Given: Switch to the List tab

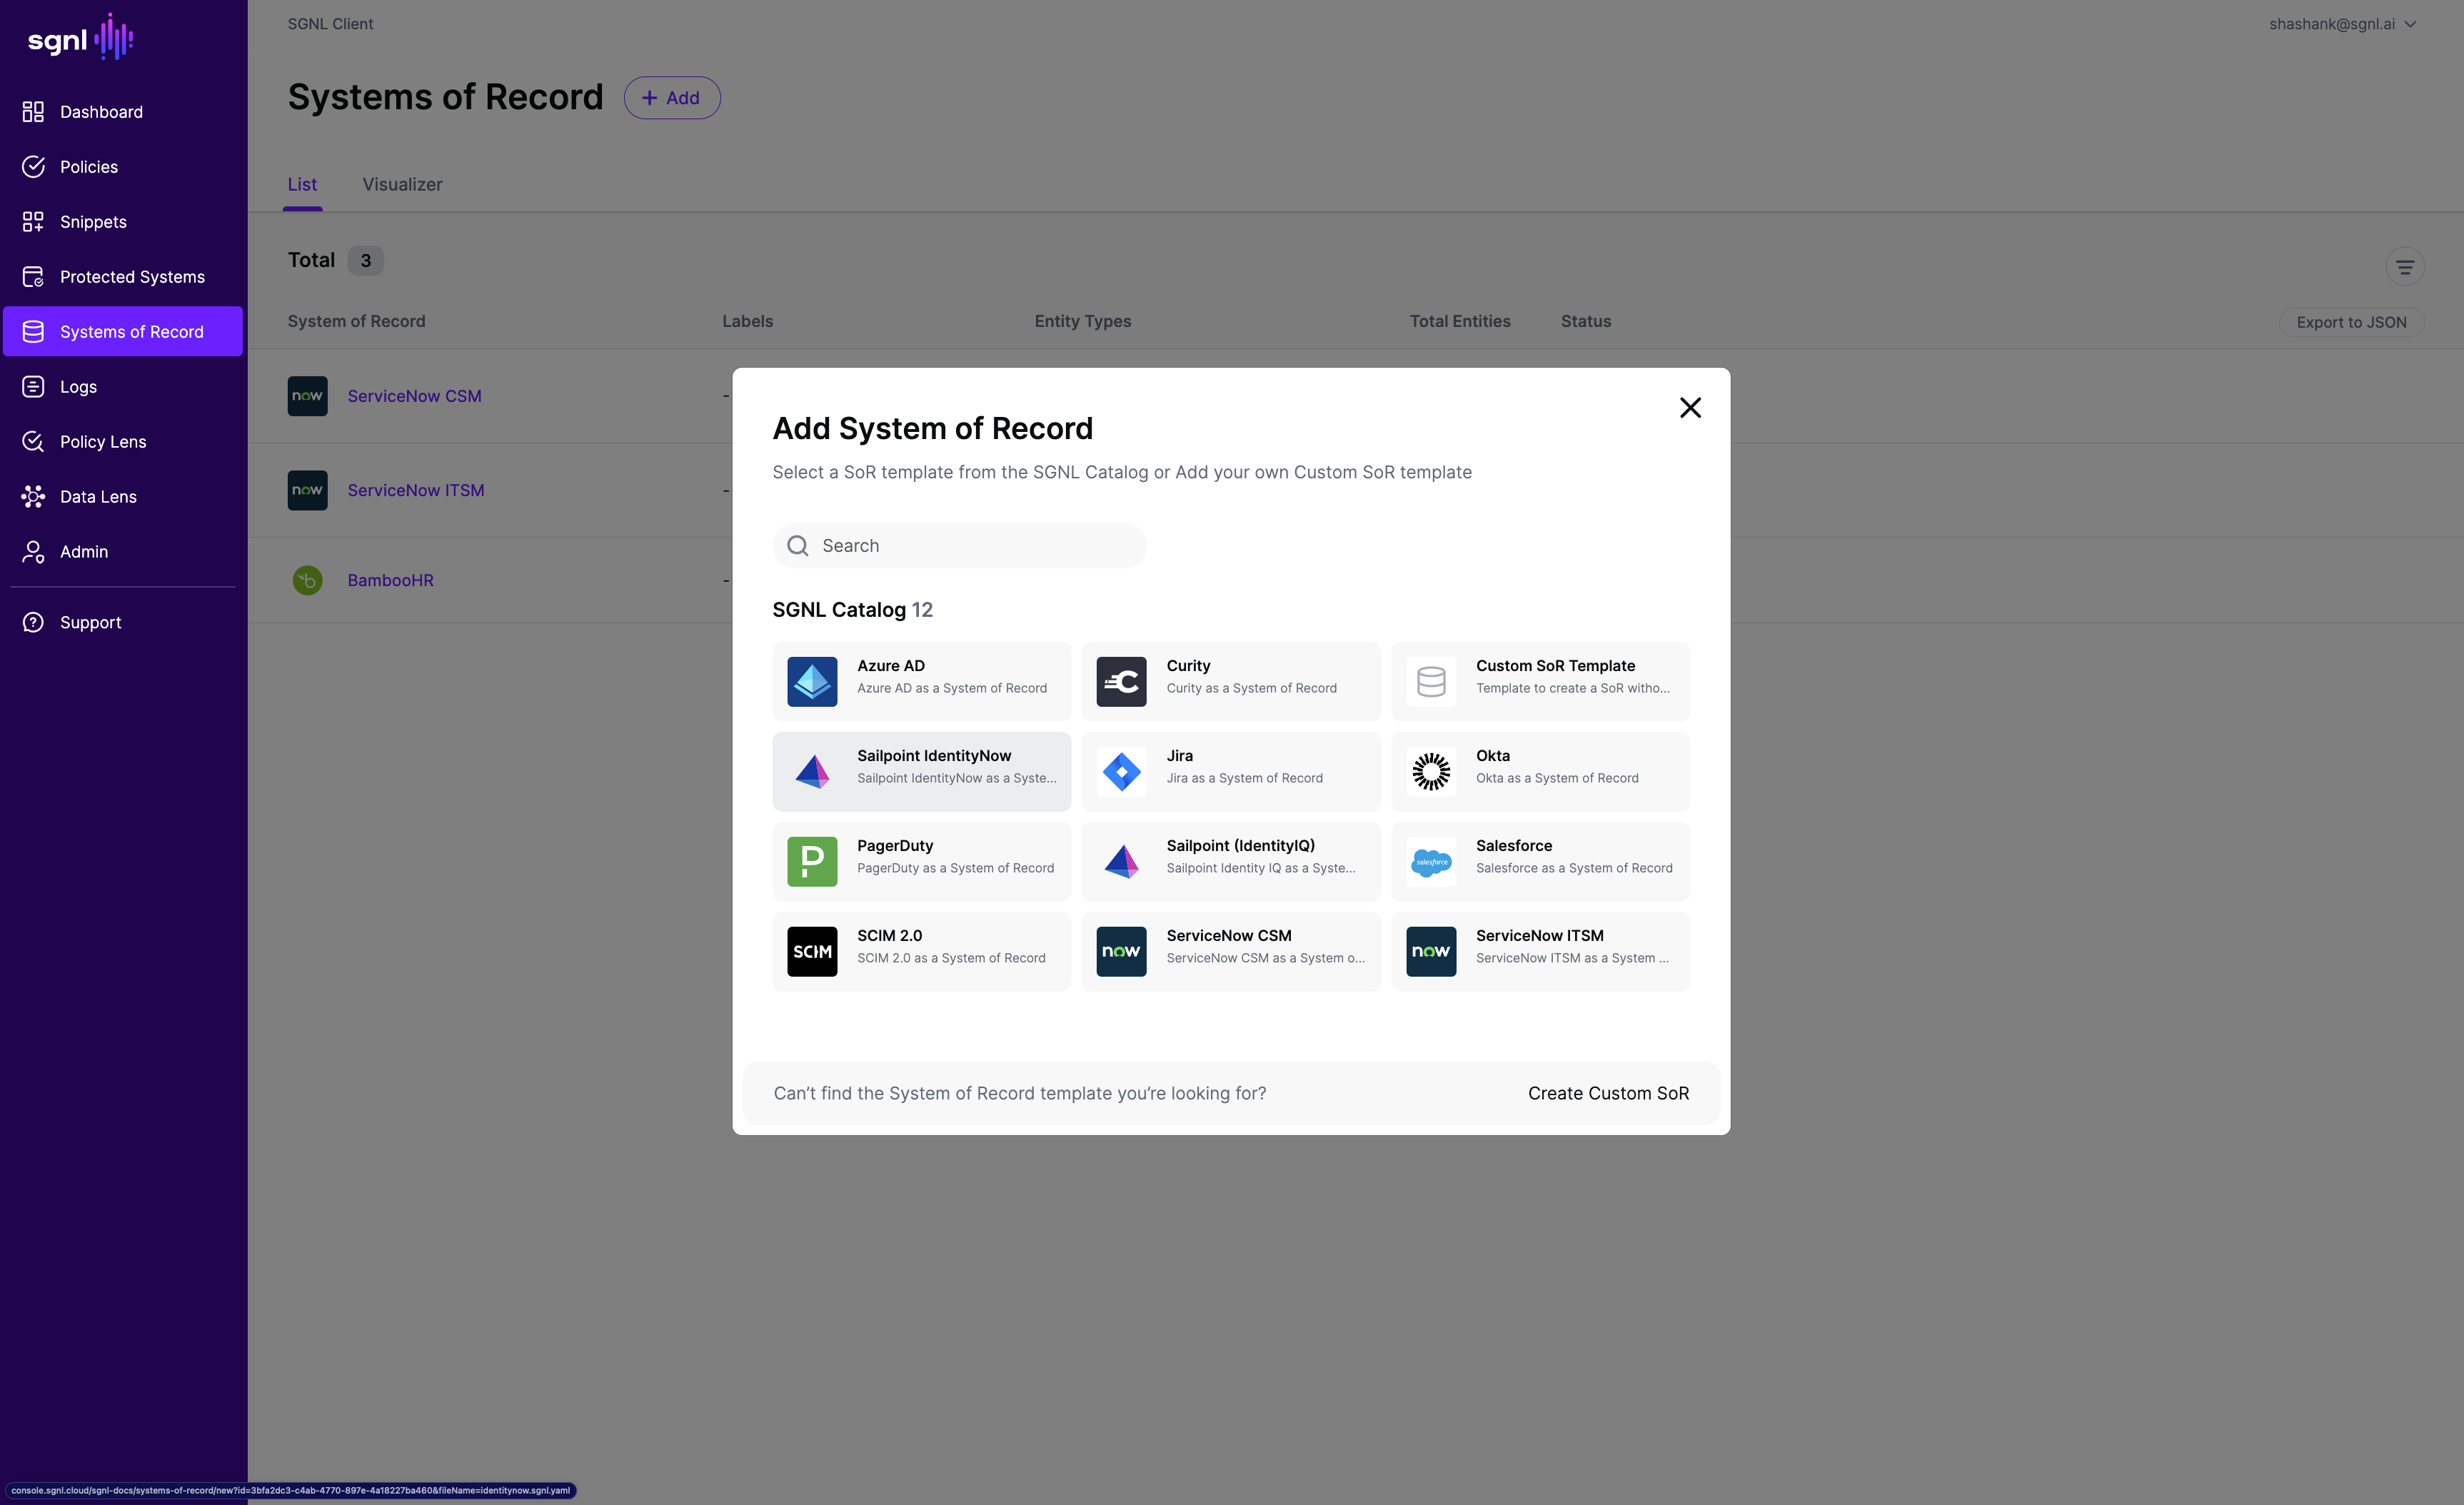Looking at the screenshot, I should click(x=302, y=185).
